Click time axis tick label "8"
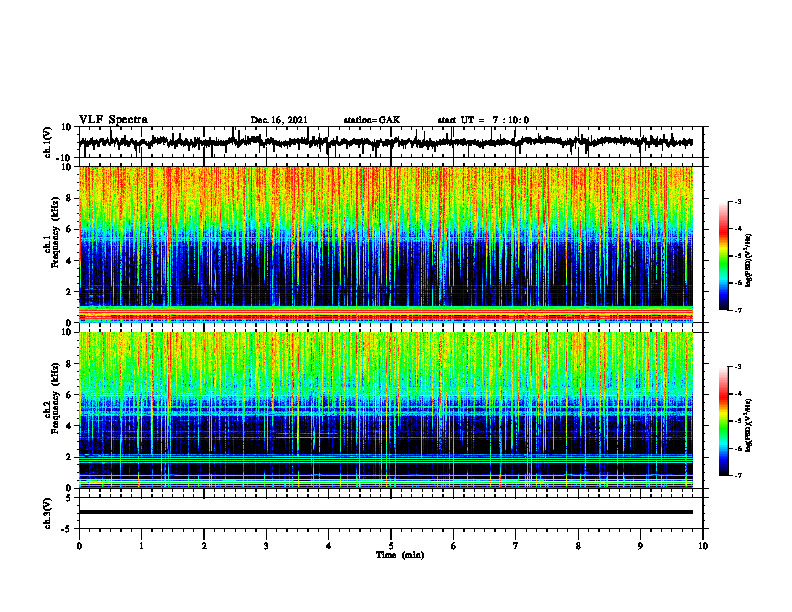This screenshot has height=612, width=792. click(578, 546)
